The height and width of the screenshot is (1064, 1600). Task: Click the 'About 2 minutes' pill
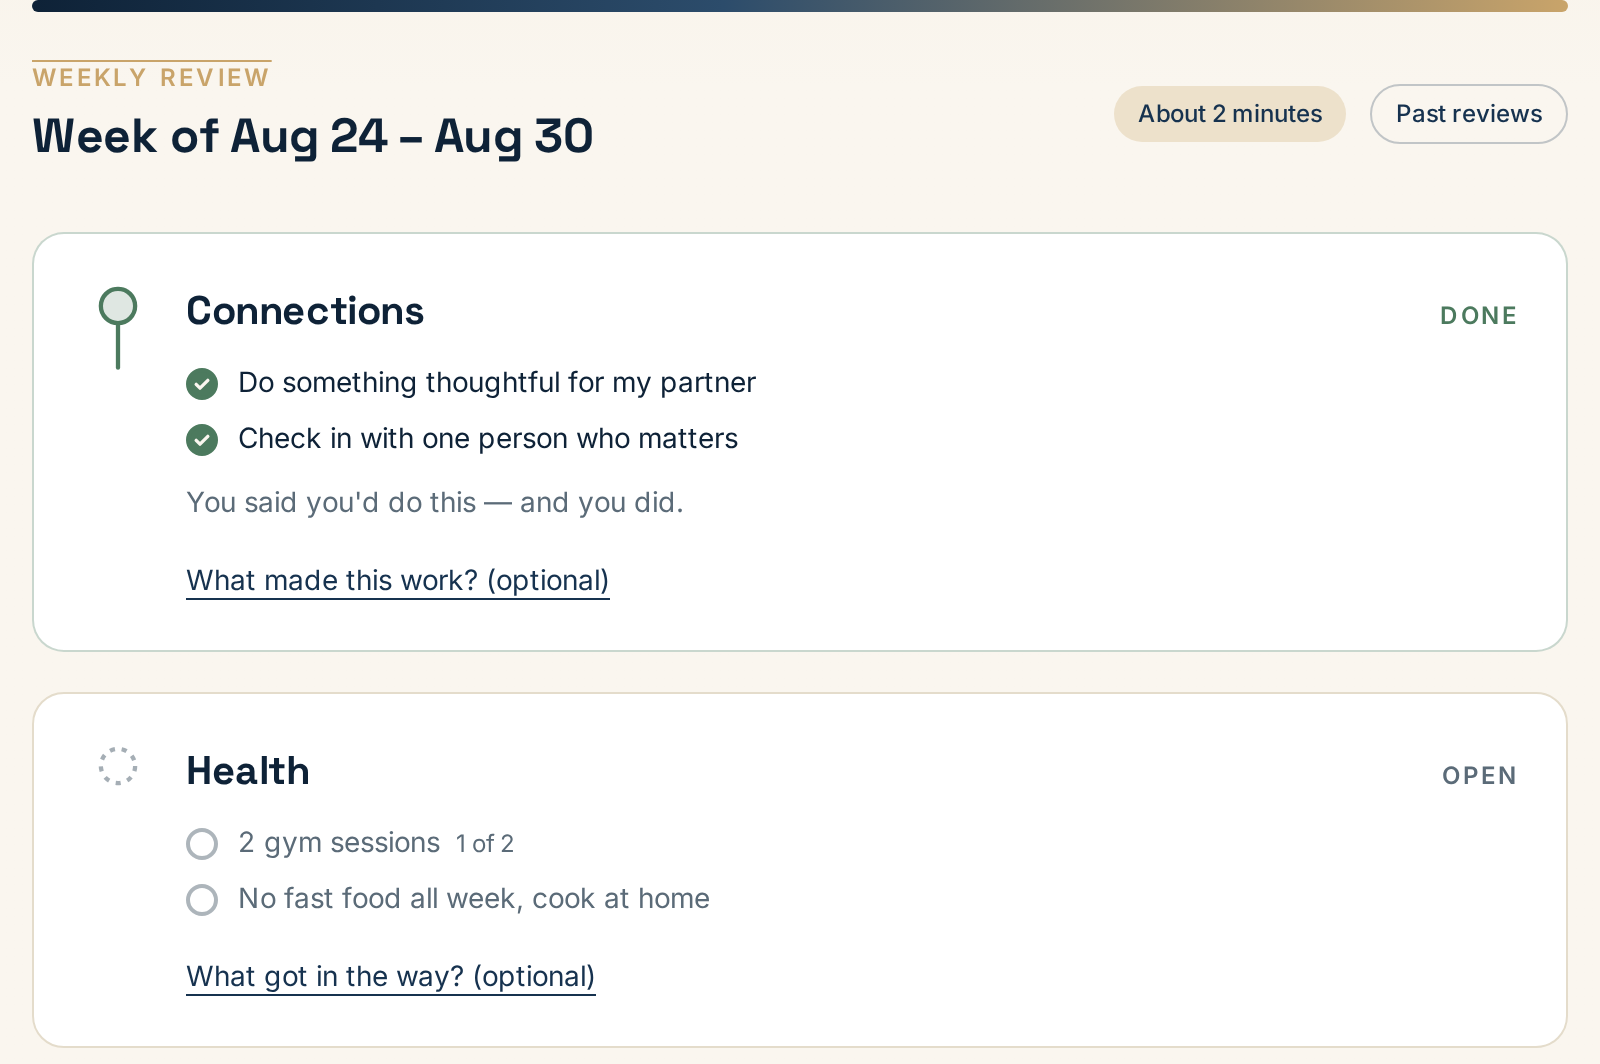pyautogui.click(x=1230, y=114)
